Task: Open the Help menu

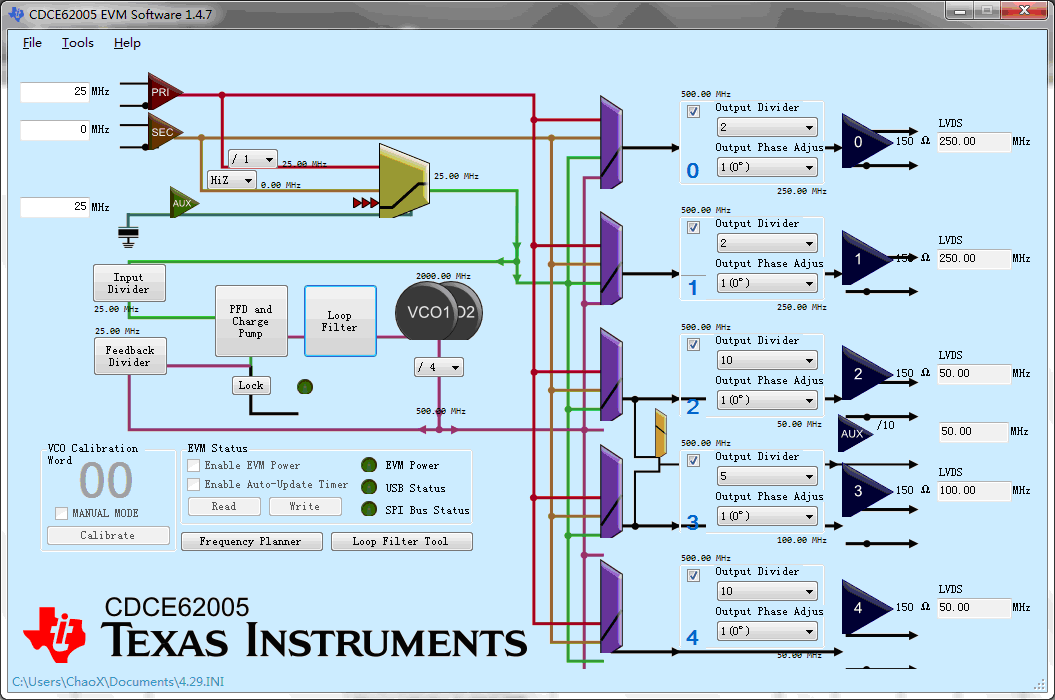Action: pyautogui.click(x=127, y=42)
